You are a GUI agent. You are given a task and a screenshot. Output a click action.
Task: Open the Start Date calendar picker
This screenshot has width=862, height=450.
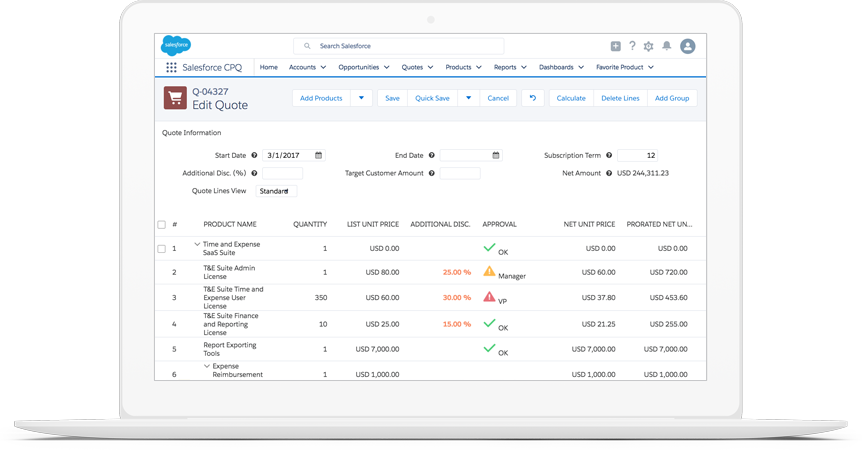pyautogui.click(x=319, y=156)
